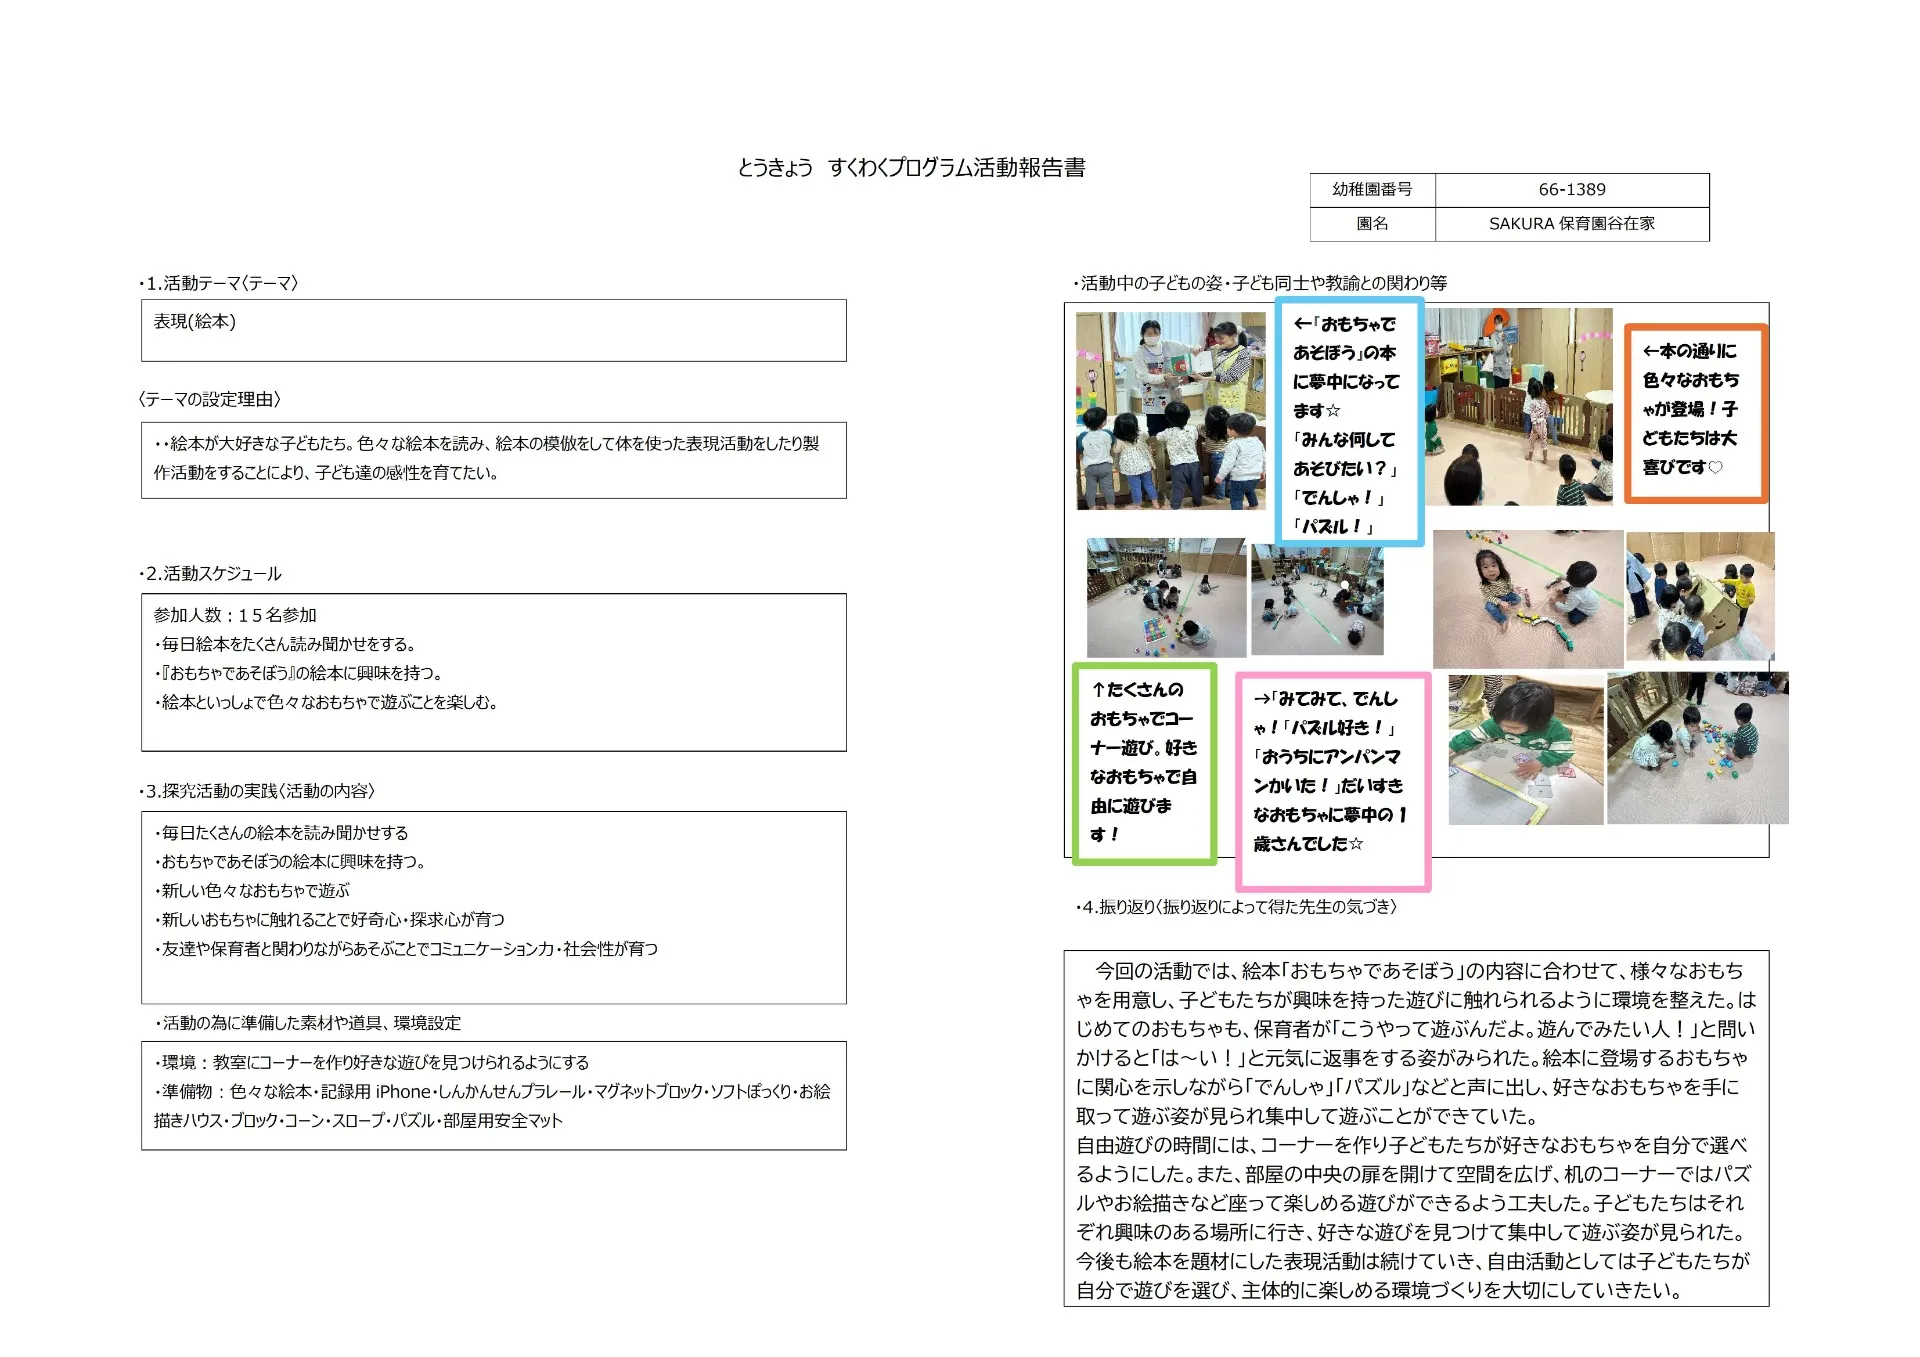The width and height of the screenshot is (1920, 1357).
Task: Click the kindergarten number cell 66-1389
Action: 1571,190
